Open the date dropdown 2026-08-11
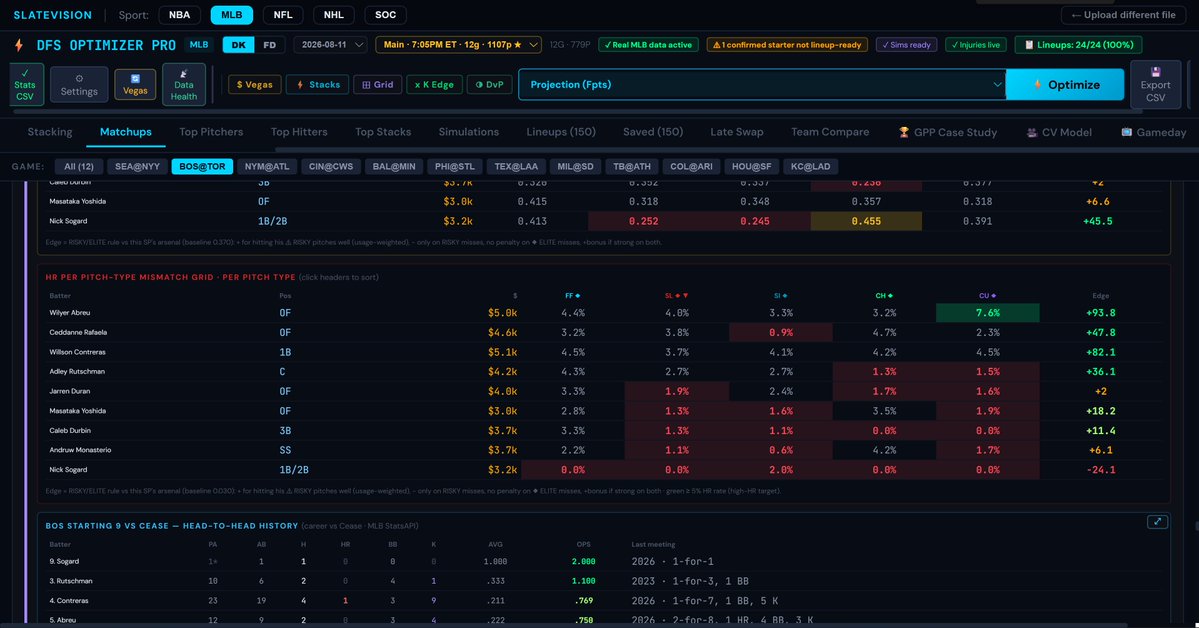 pos(331,45)
